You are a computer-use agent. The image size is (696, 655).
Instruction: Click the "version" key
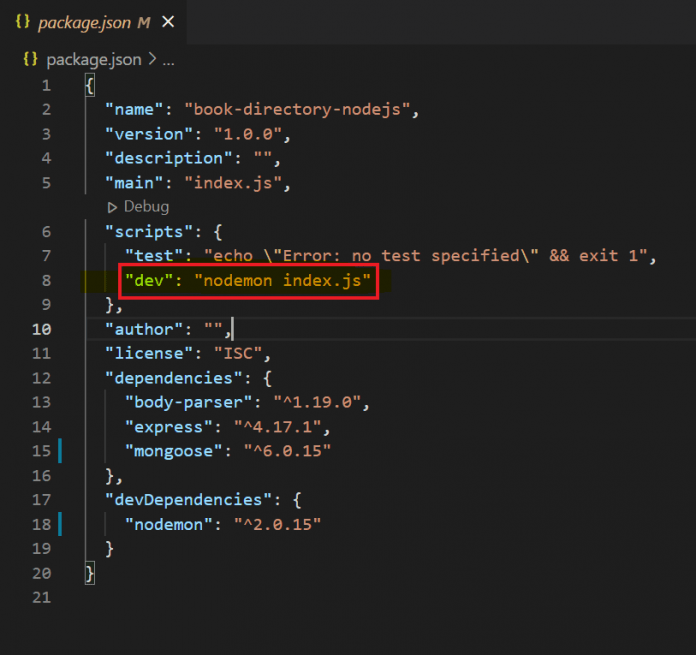[149, 134]
